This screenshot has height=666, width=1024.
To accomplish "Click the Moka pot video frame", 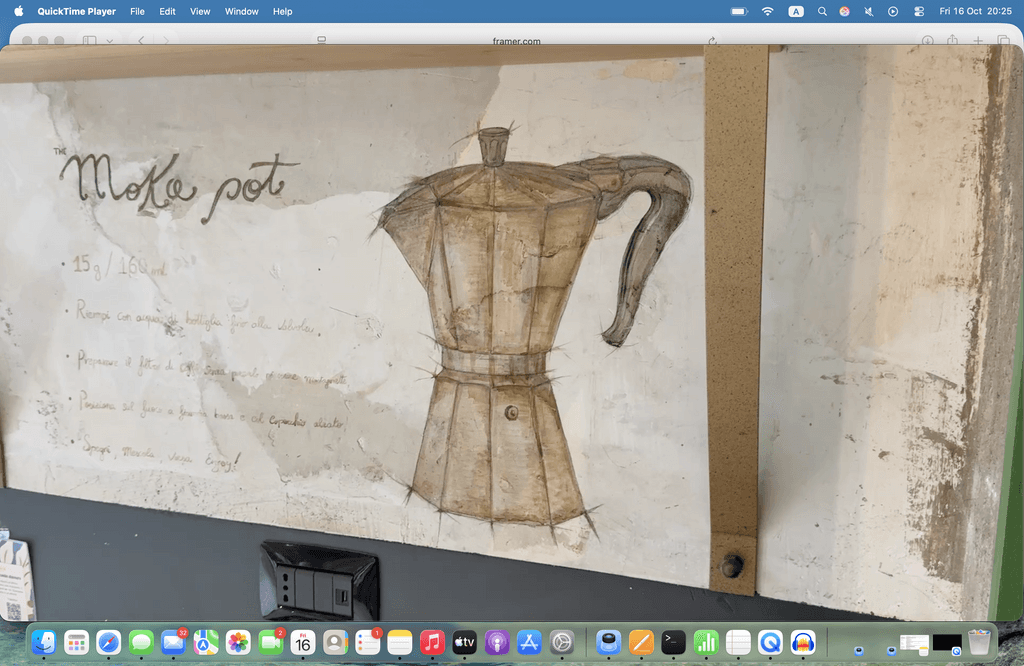I will (512, 333).
